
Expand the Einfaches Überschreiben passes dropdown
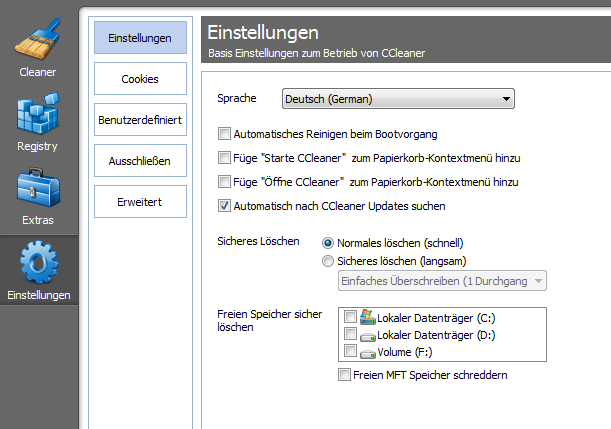(442, 281)
